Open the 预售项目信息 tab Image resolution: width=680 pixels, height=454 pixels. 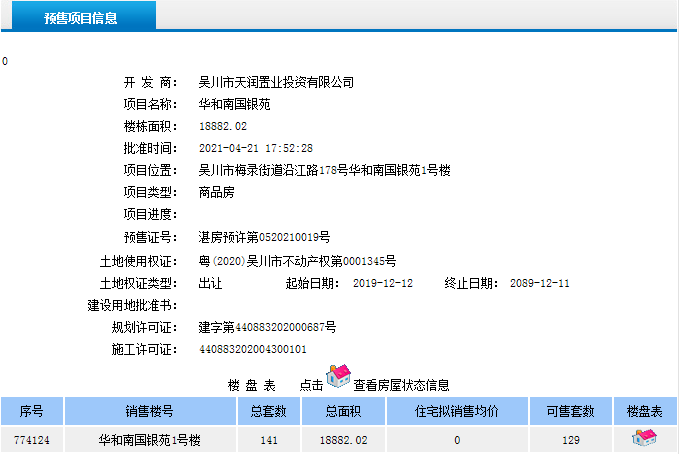coord(84,16)
